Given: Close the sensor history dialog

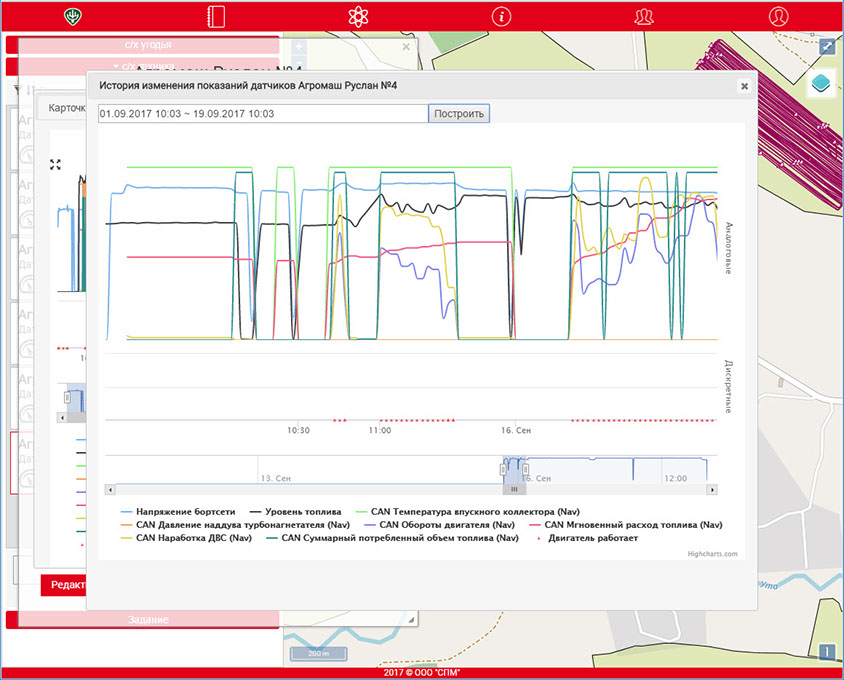Looking at the screenshot, I should (x=744, y=86).
